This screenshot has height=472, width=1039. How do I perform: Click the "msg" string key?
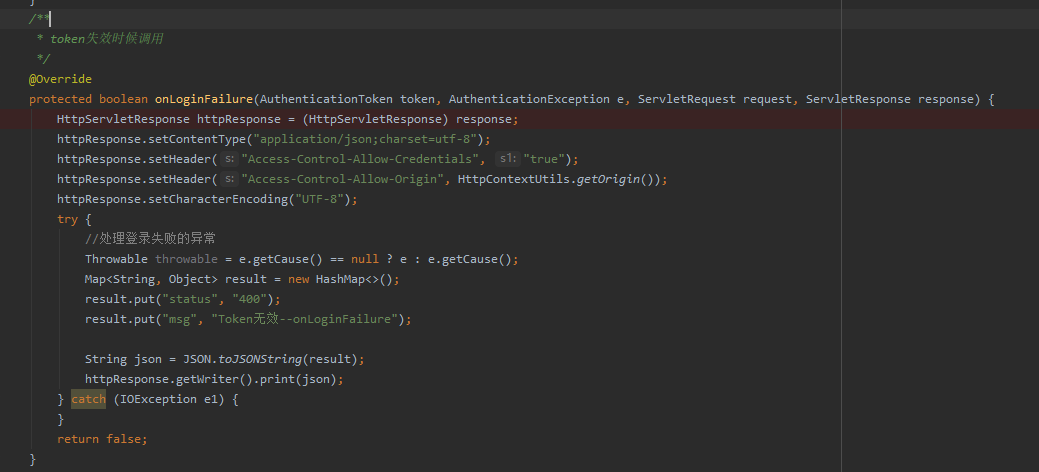tap(179, 319)
